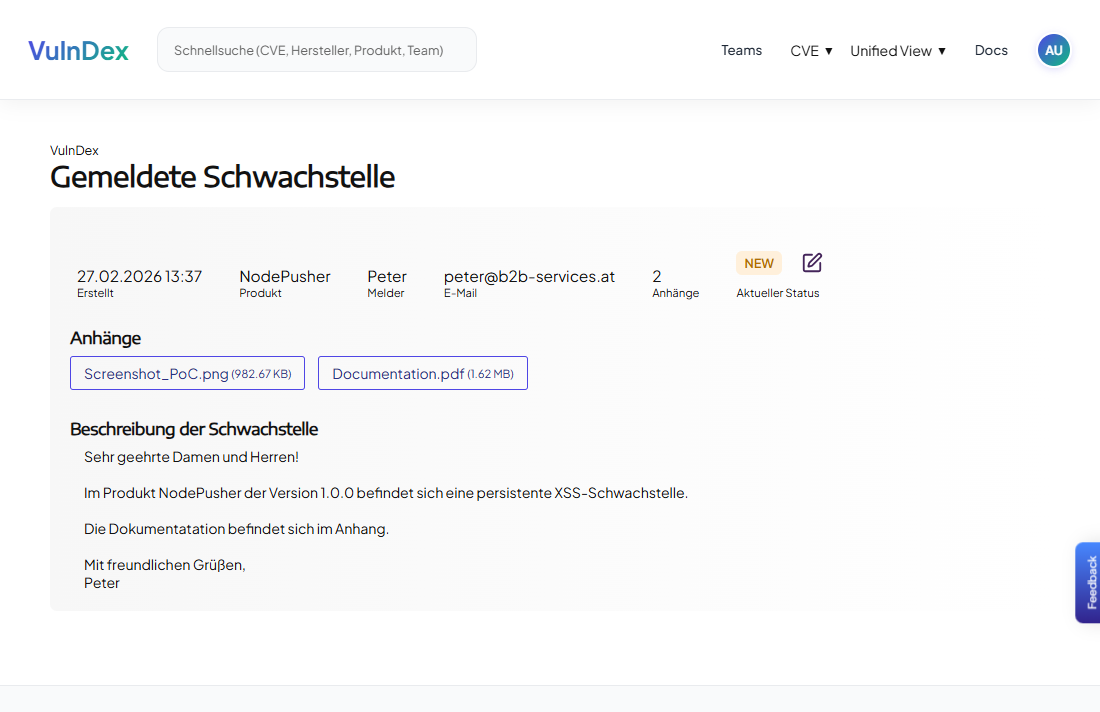Open the AU user avatar menu
This screenshot has width=1100, height=712.
(1053, 50)
